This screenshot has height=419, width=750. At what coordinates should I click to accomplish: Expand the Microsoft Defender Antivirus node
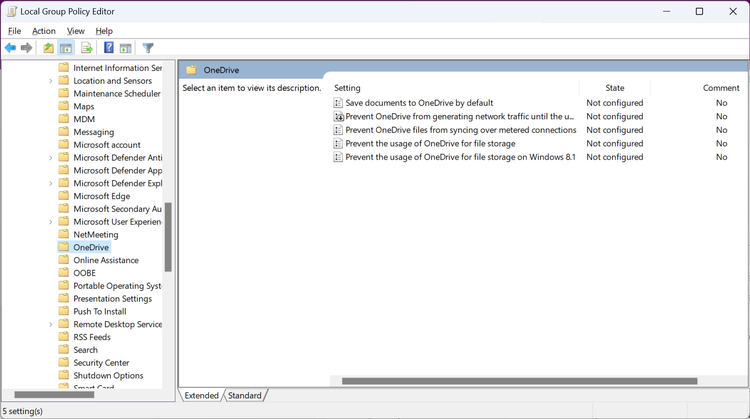(51, 157)
